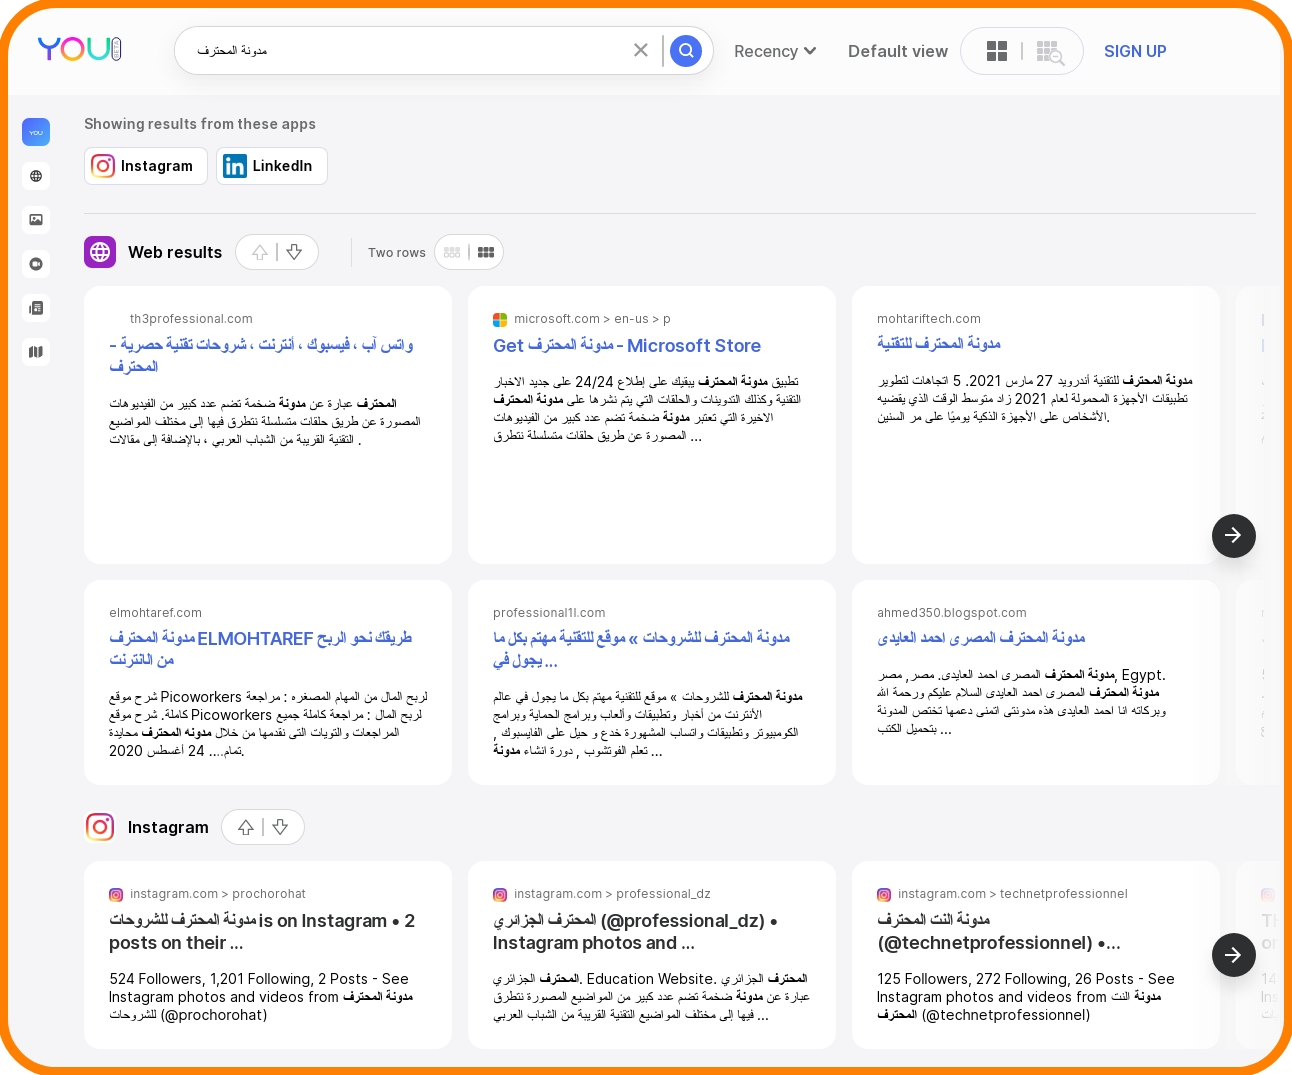The height and width of the screenshot is (1075, 1292).
Task: Select Default view option
Action: (x=897, y=51)
